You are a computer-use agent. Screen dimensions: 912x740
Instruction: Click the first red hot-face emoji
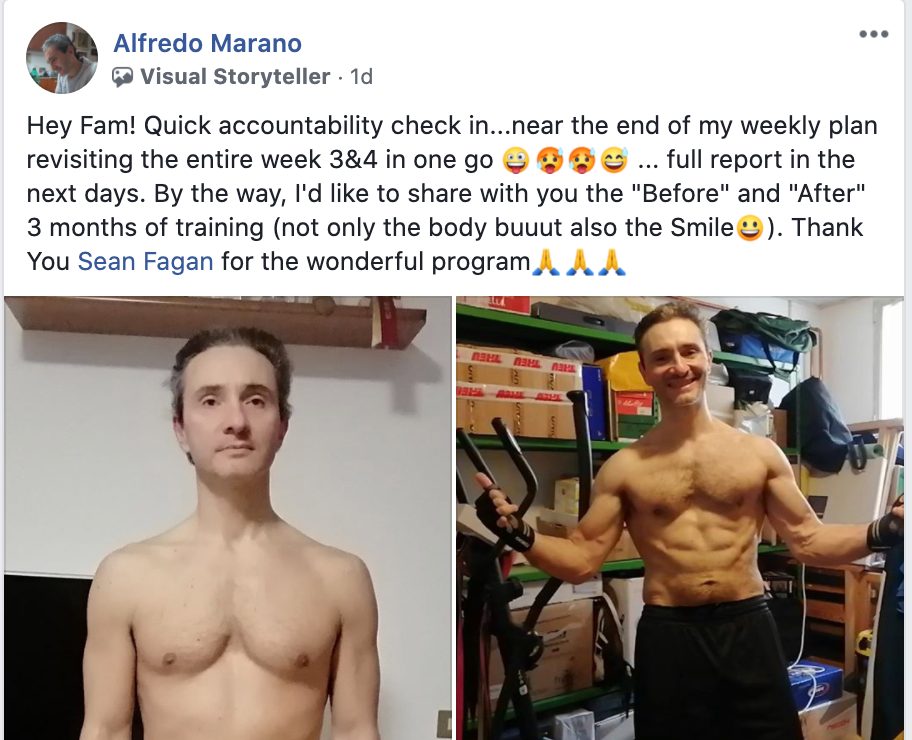tap(549, 160)
